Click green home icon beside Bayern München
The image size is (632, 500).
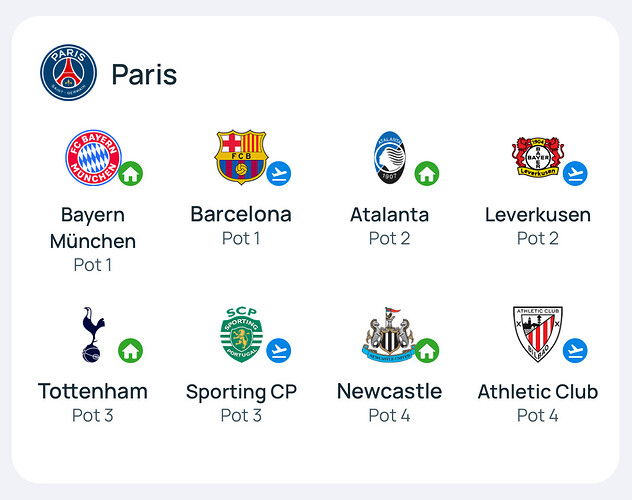[131, 174]
